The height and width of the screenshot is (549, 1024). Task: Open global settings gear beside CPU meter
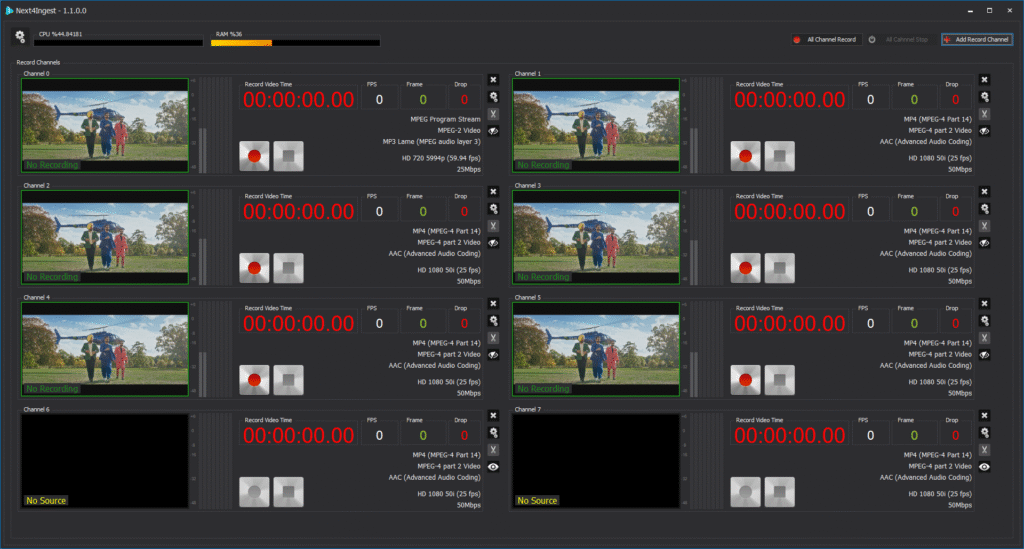(19, 37)
